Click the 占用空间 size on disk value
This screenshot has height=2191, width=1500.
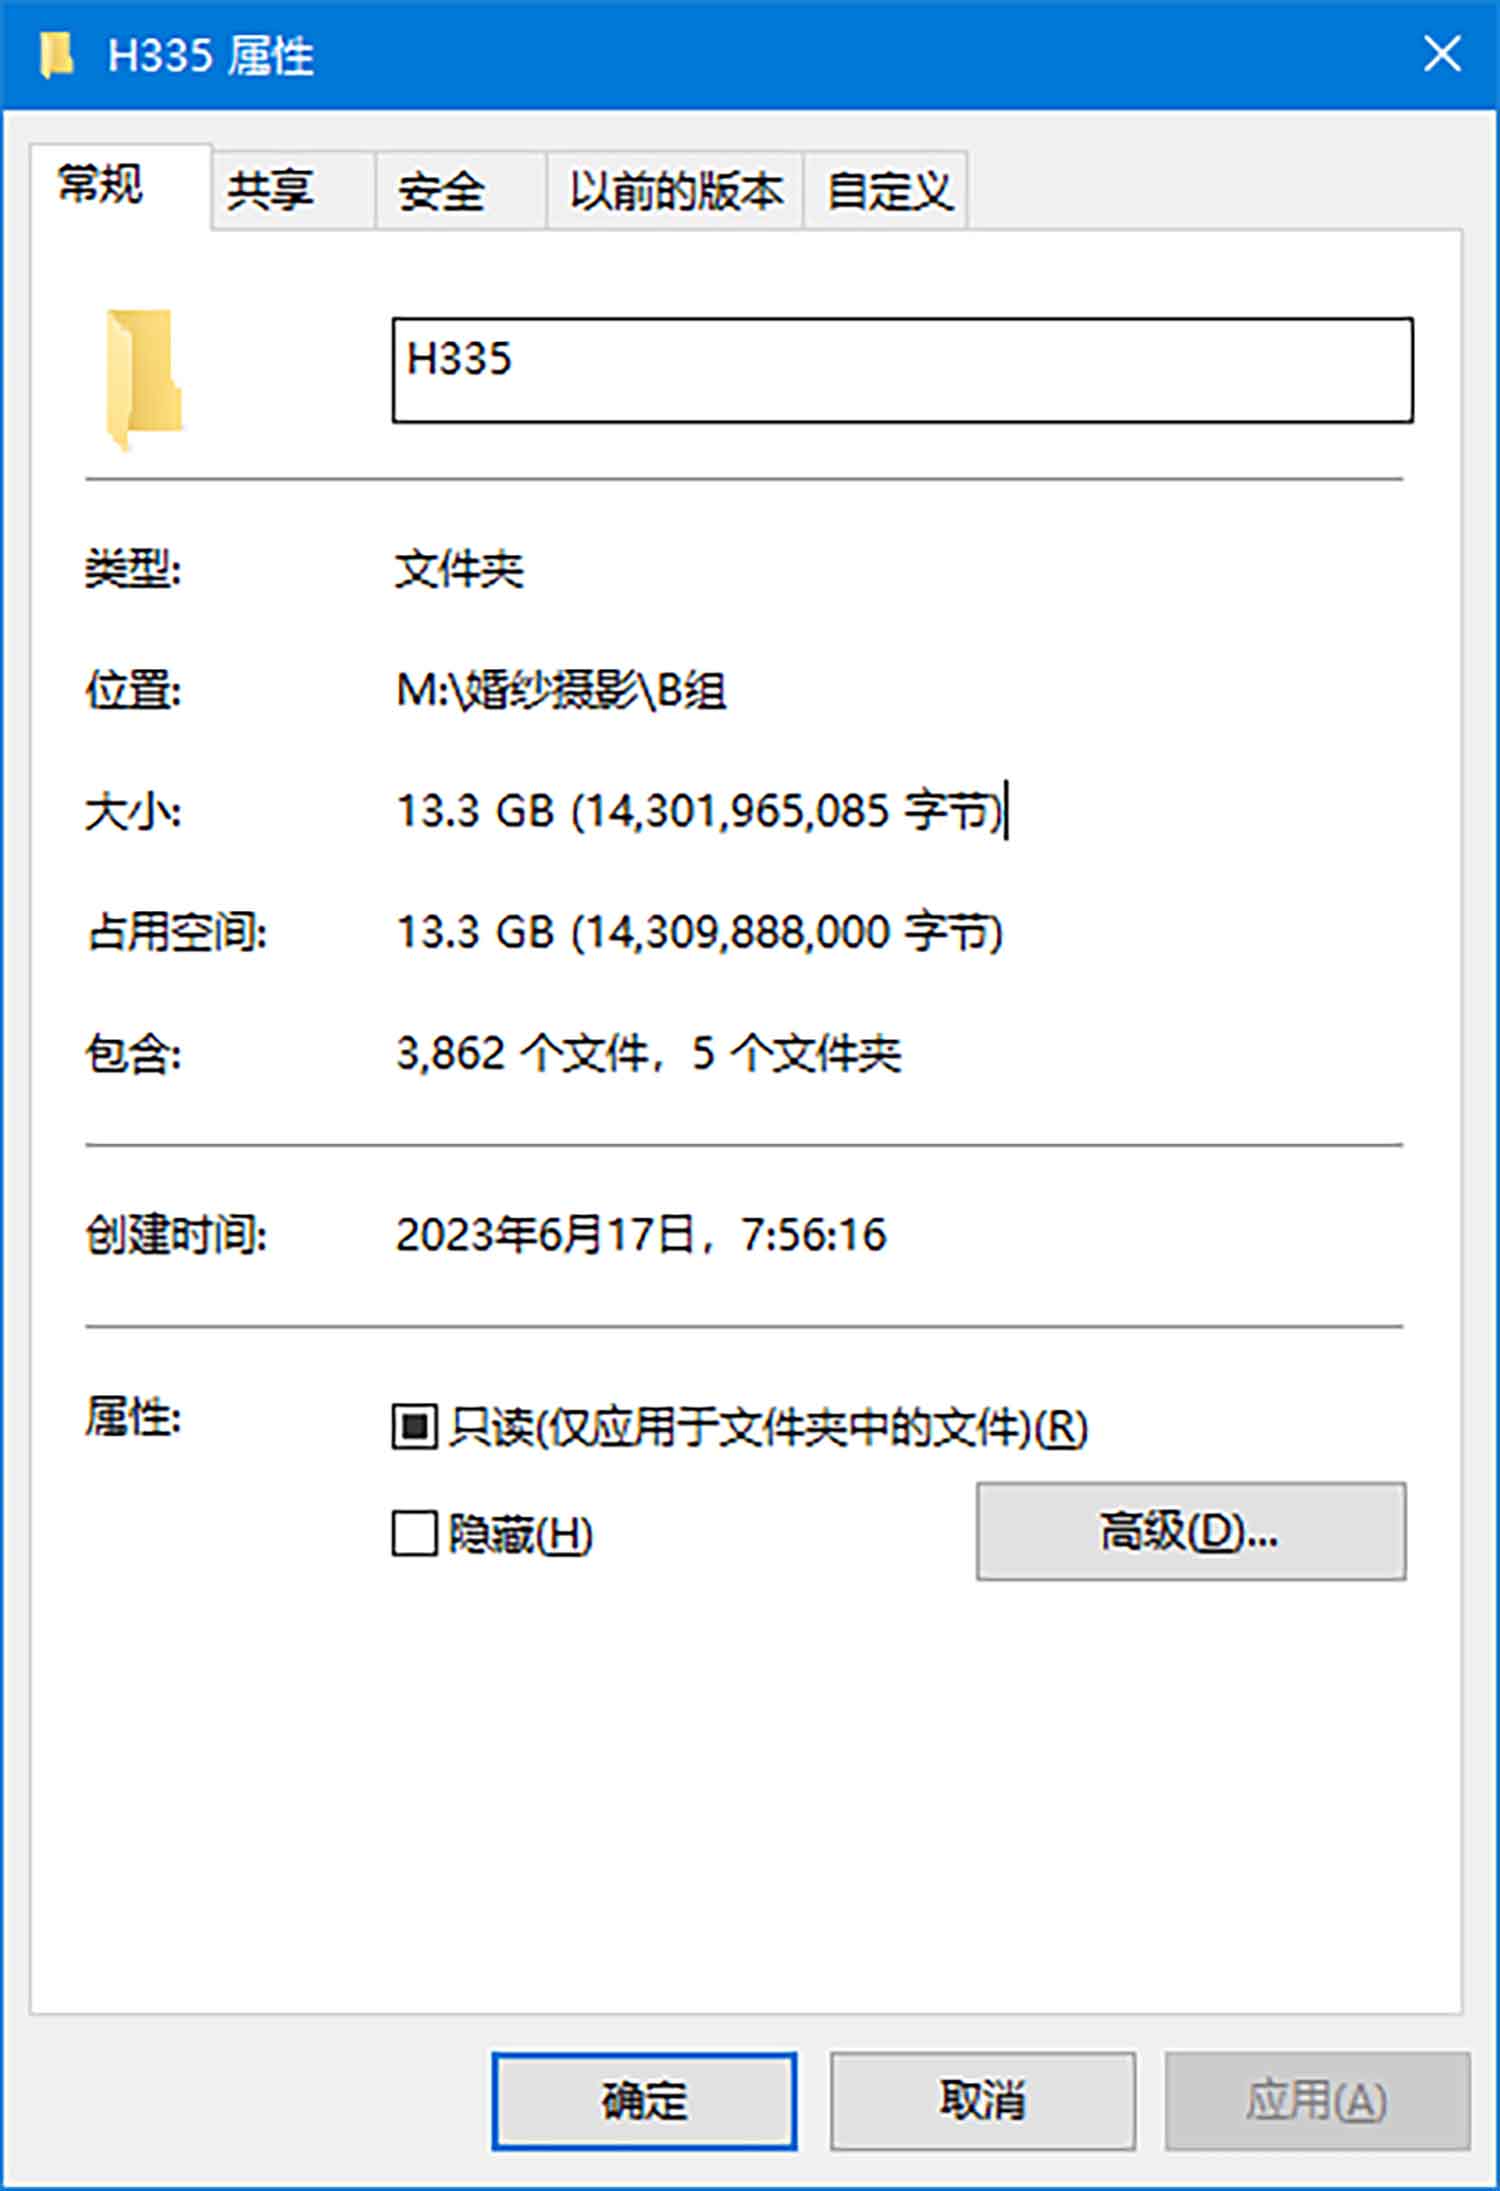pos(700,932)
